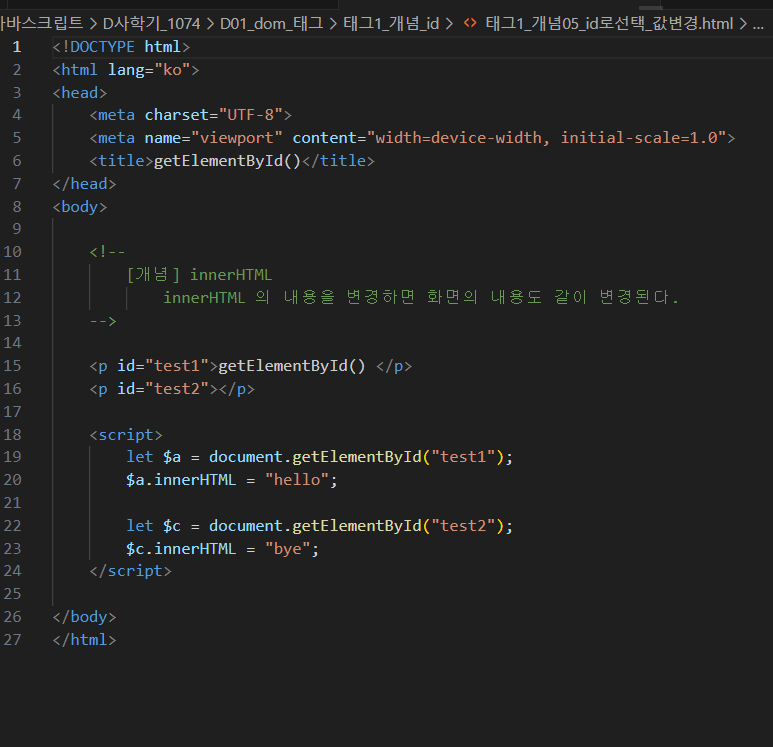Expand chevron after D01_dom_태그 breadcrumb
The width and height of the screenshot is (773, 747).
(x=333, y=24)
